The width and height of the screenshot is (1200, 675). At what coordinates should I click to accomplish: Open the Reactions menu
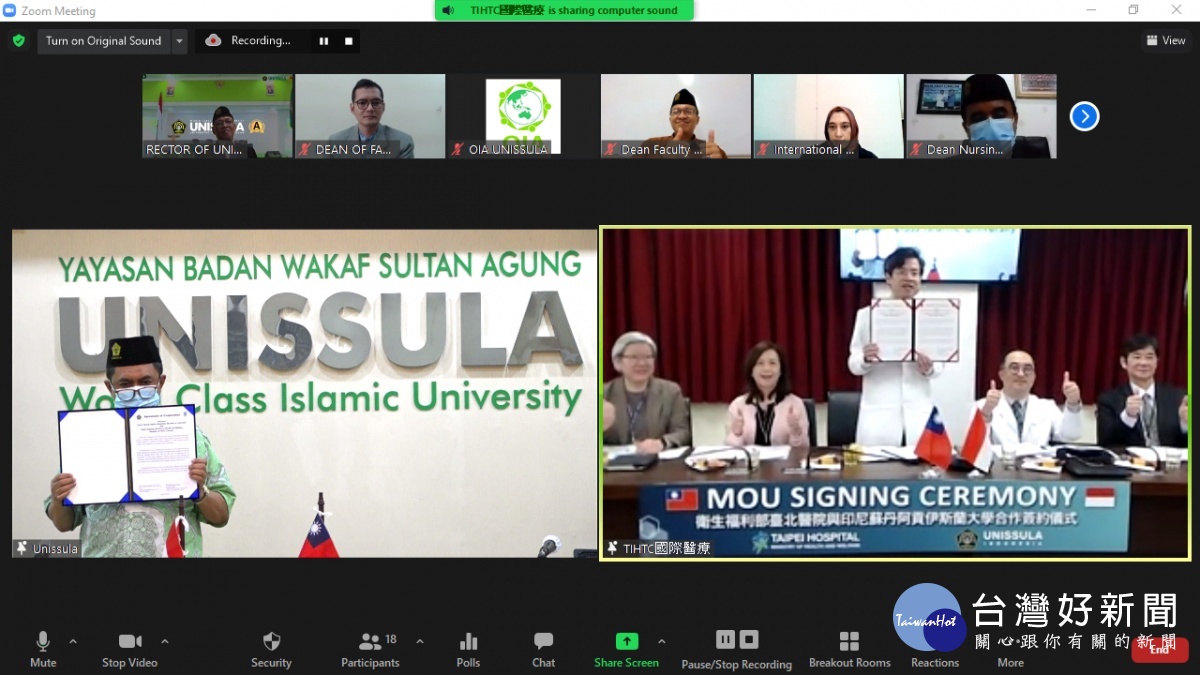pos(935,650)
